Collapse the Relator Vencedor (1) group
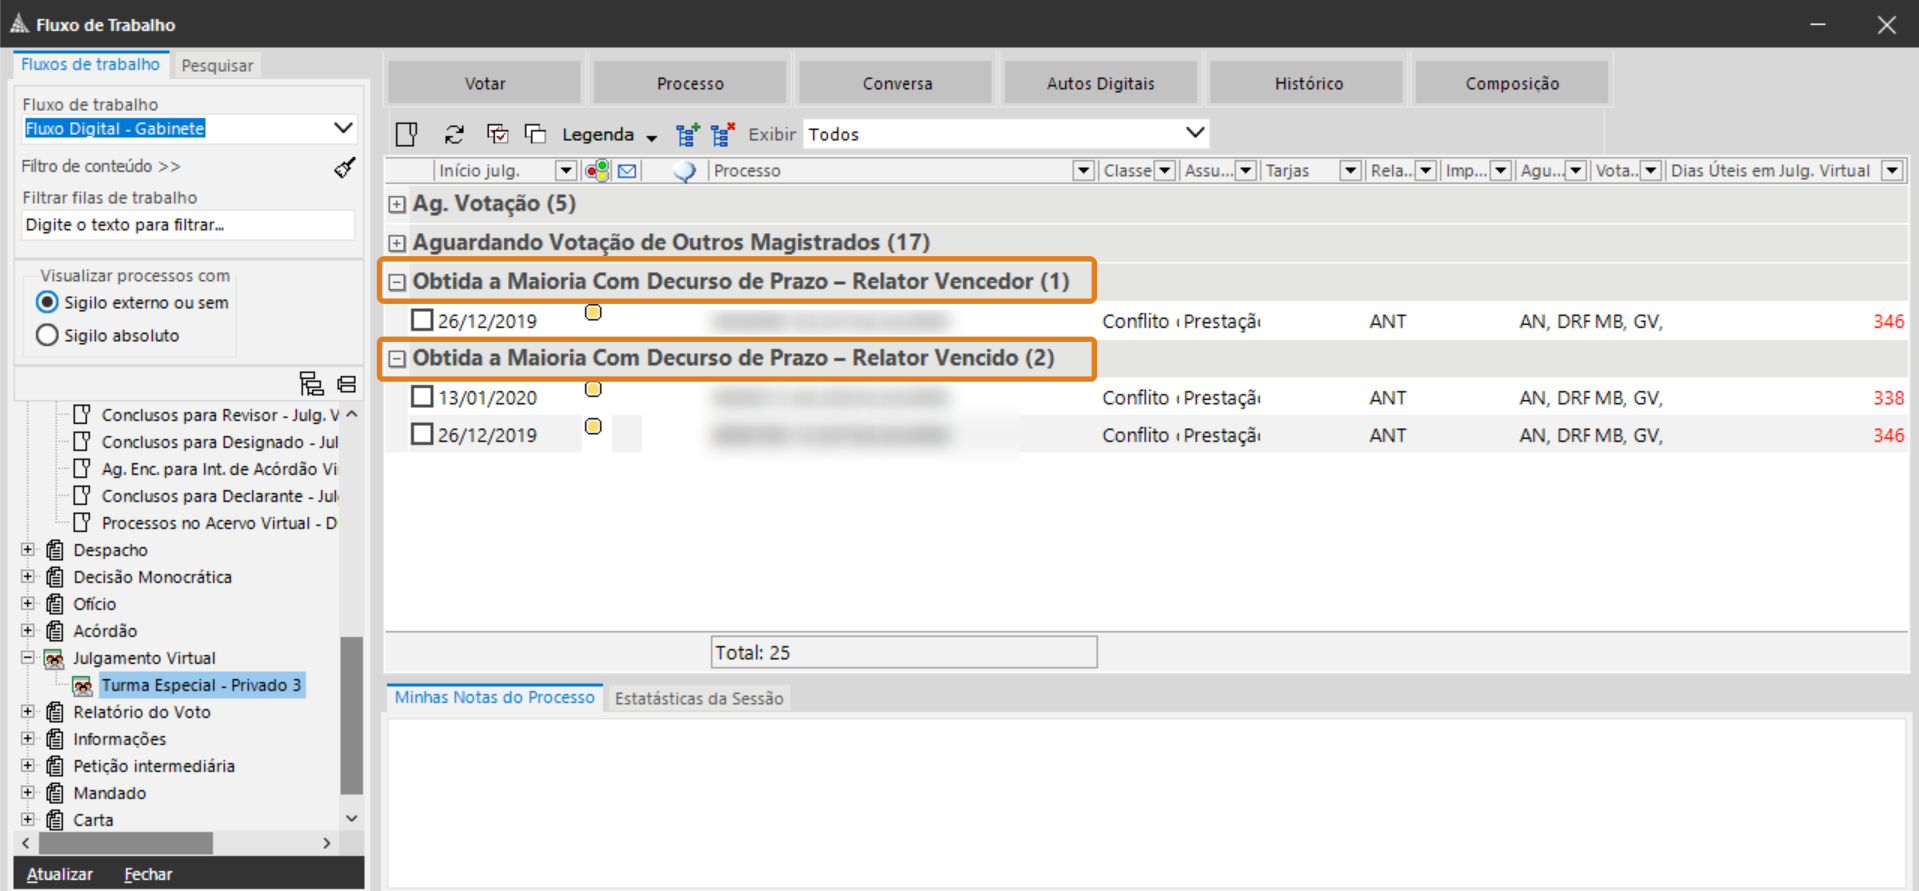The height and width of the screenshot is (891, 1919). [x=397, y=282]
